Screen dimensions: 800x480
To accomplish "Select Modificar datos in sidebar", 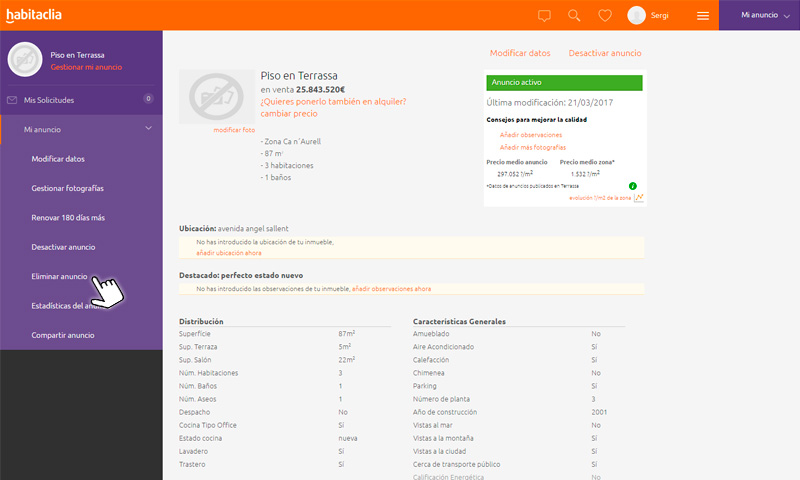I will tap(58, 159).
